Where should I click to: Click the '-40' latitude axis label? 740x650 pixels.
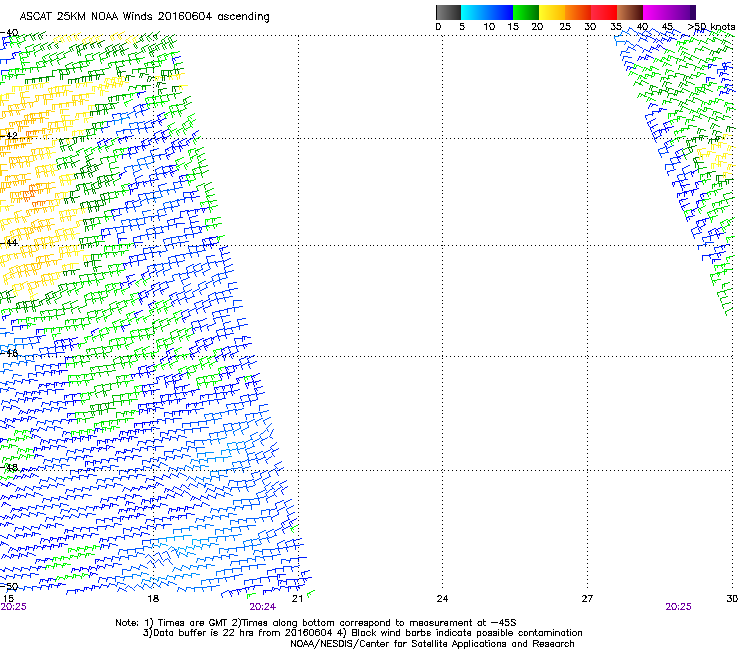pos(9,33)
